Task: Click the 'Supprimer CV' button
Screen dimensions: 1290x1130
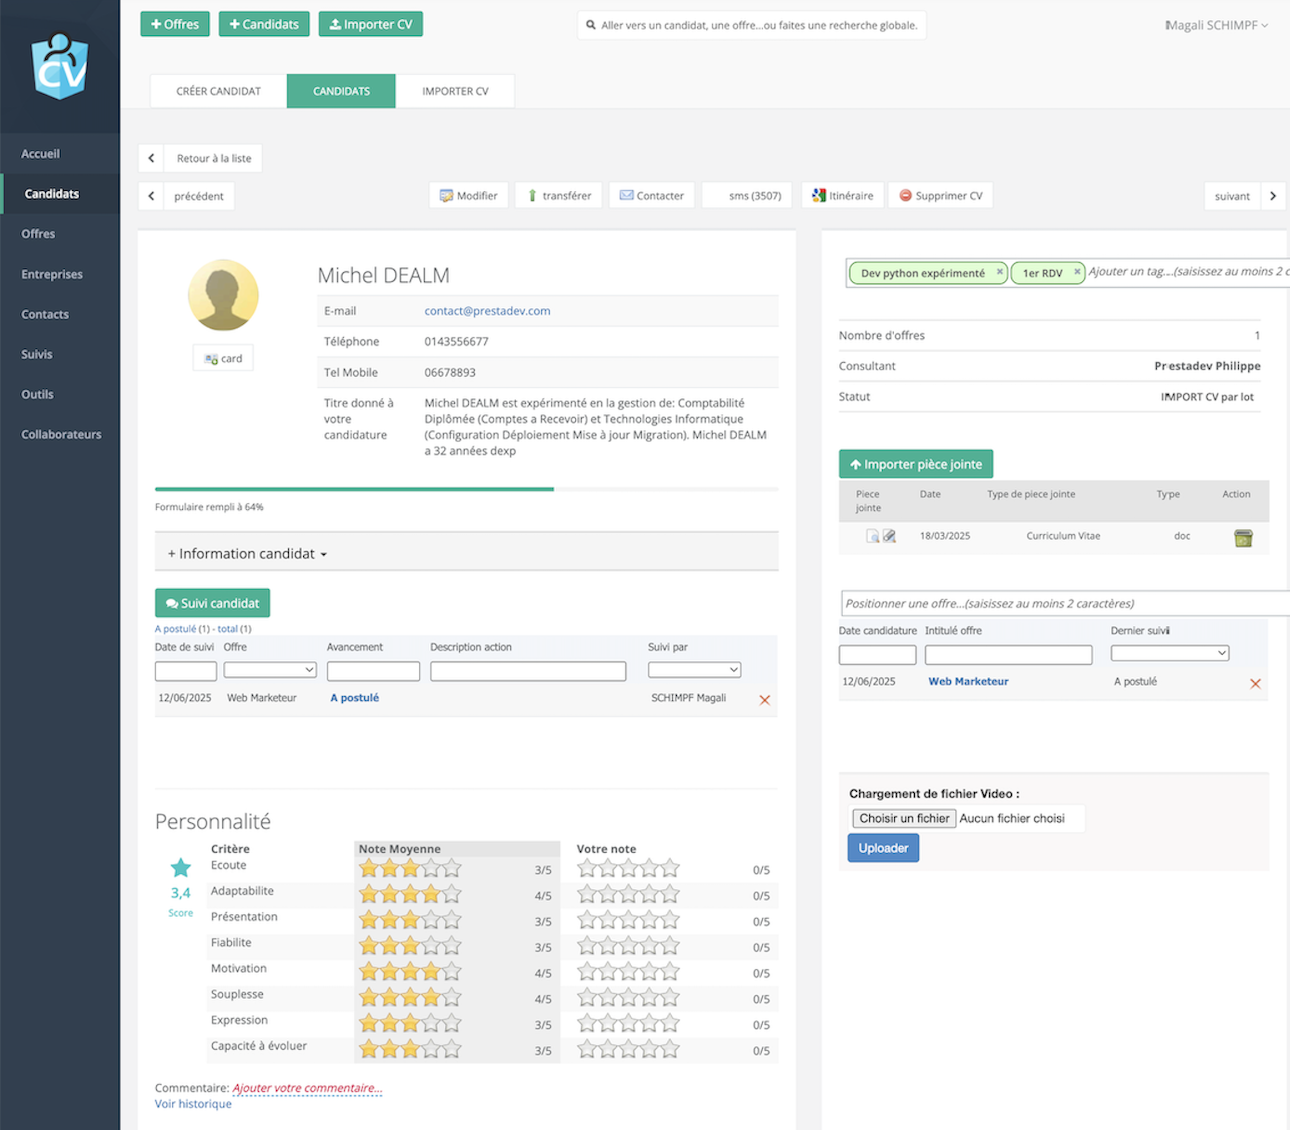Action: pos(940,196)
